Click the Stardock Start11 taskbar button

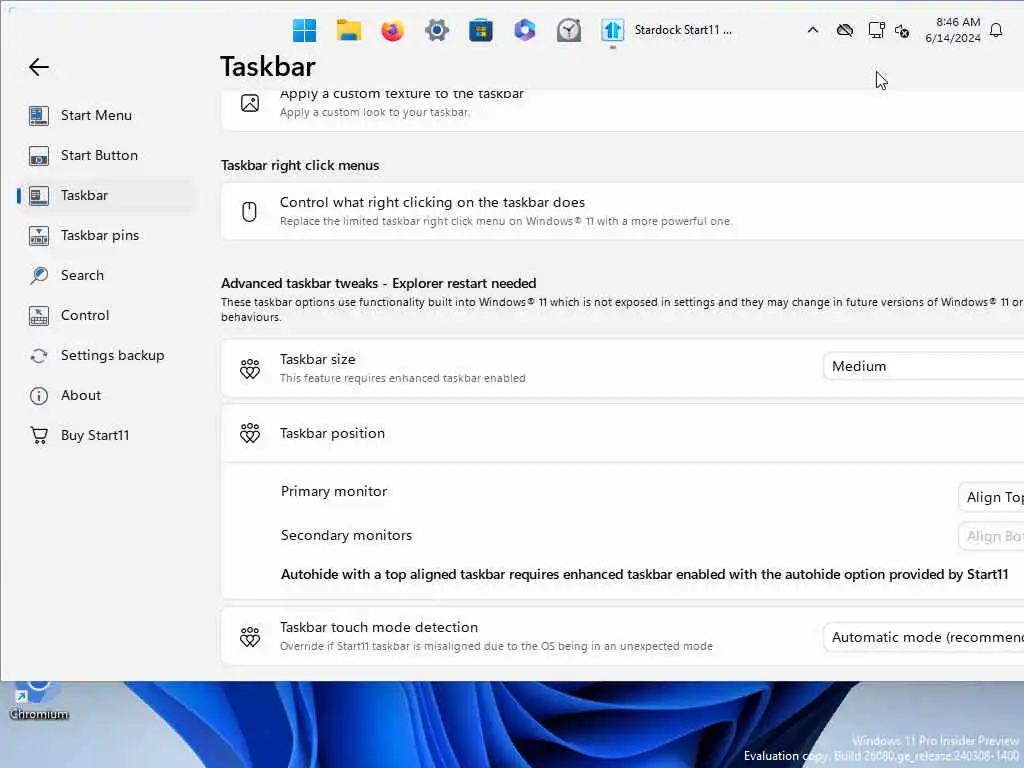point(667,30)
